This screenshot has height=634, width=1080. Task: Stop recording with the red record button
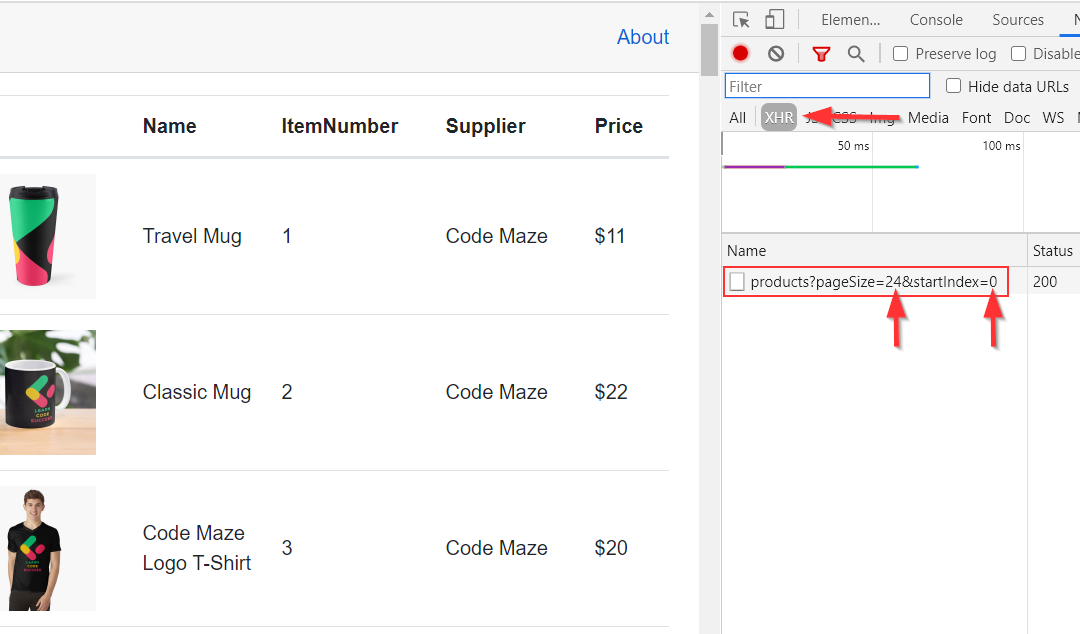740,54
